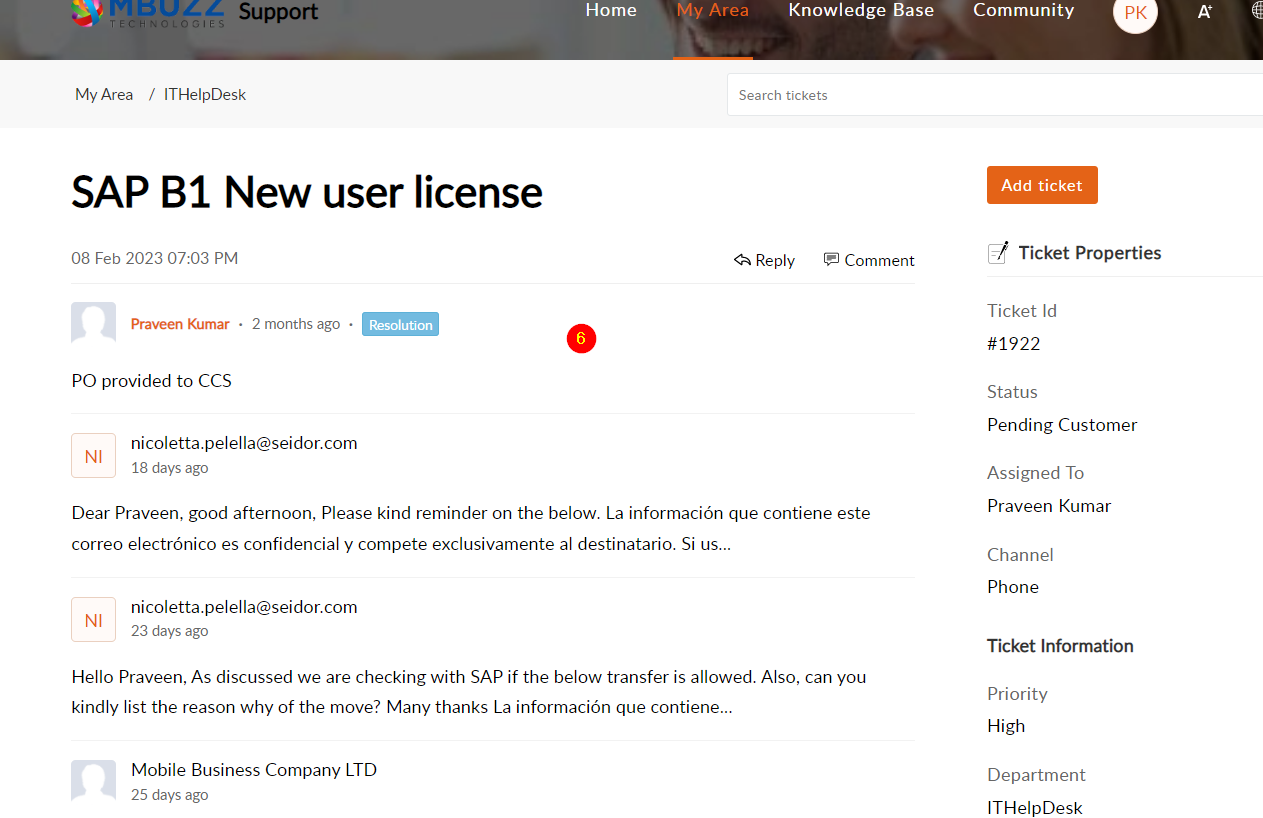Open Praveen Kumar author link
The height and width of the screenshot is (818, 1263).
click(x=180, y=324)
